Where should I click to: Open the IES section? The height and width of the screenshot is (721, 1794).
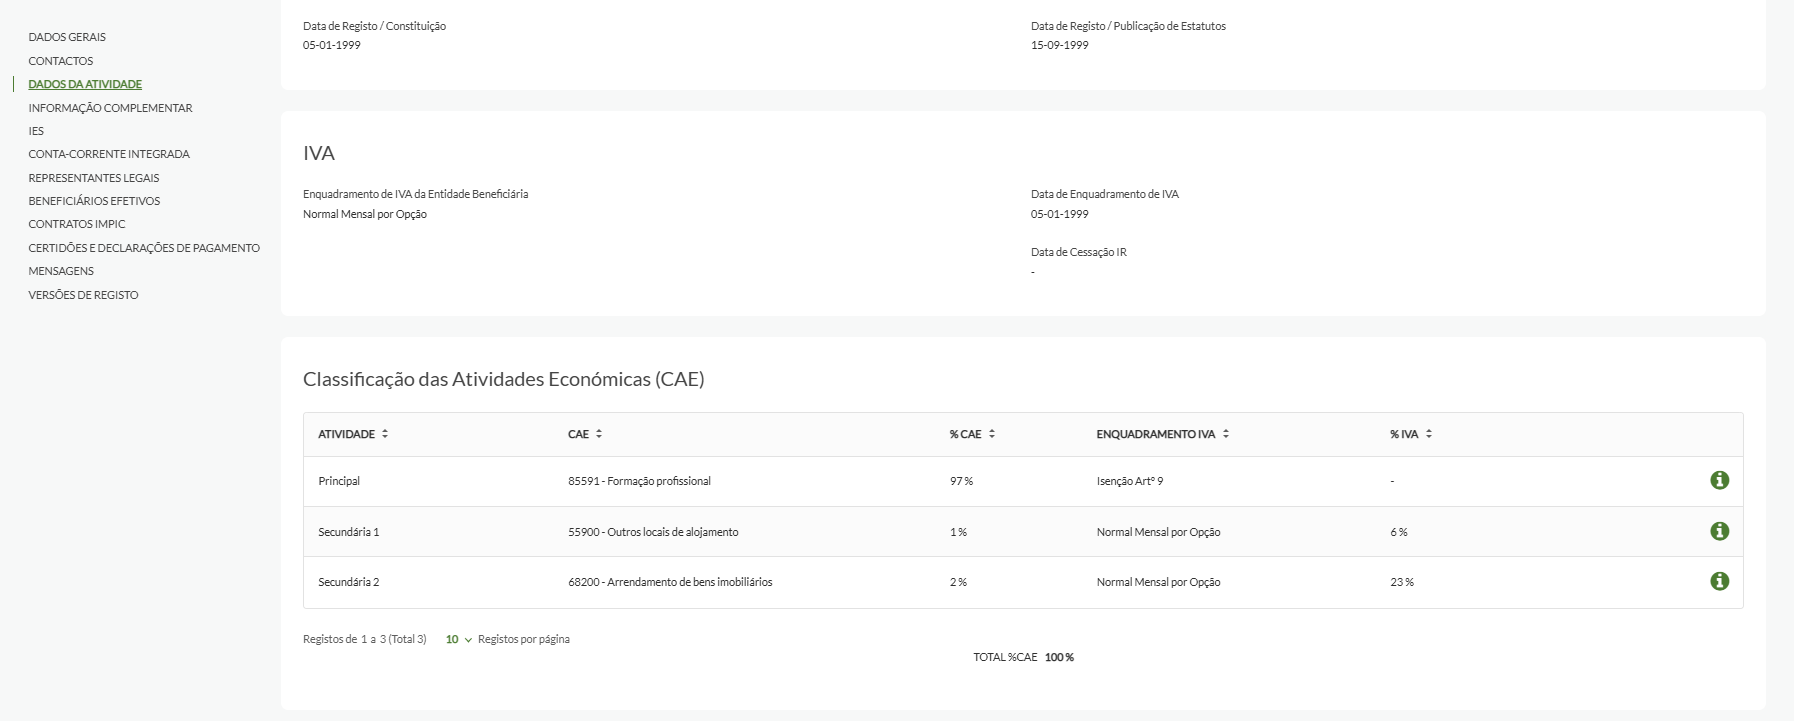tap(36, 131)
